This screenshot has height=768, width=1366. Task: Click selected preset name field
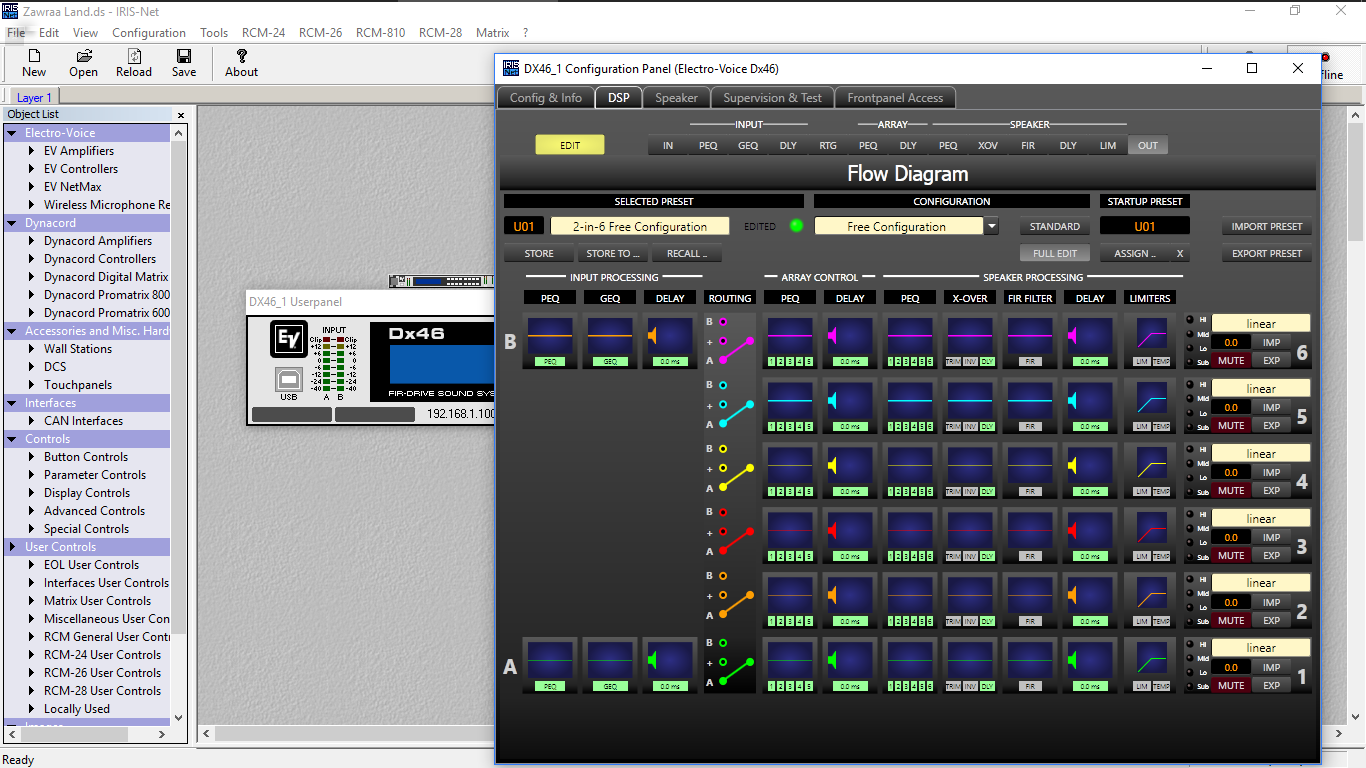pyautogui.click(x=640, y=226)
